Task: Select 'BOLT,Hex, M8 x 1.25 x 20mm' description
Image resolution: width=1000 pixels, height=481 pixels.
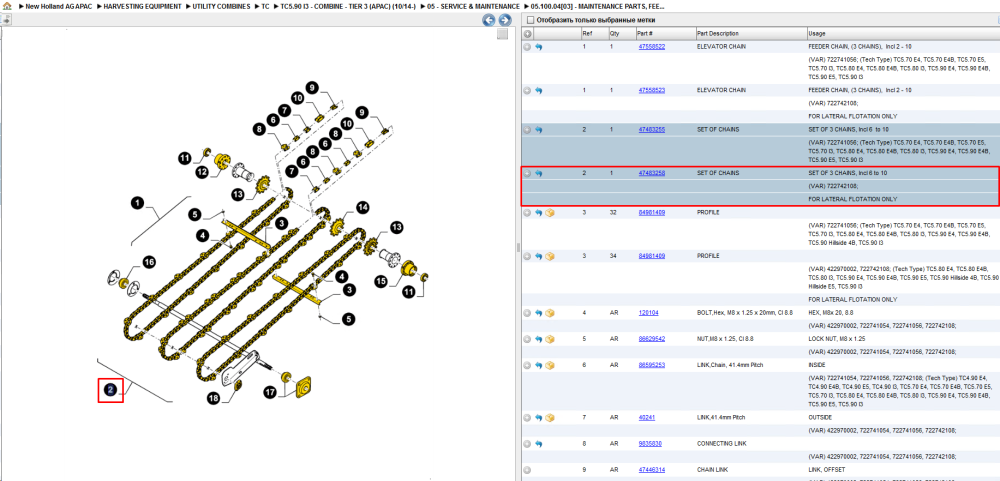Action: [745, 313]
